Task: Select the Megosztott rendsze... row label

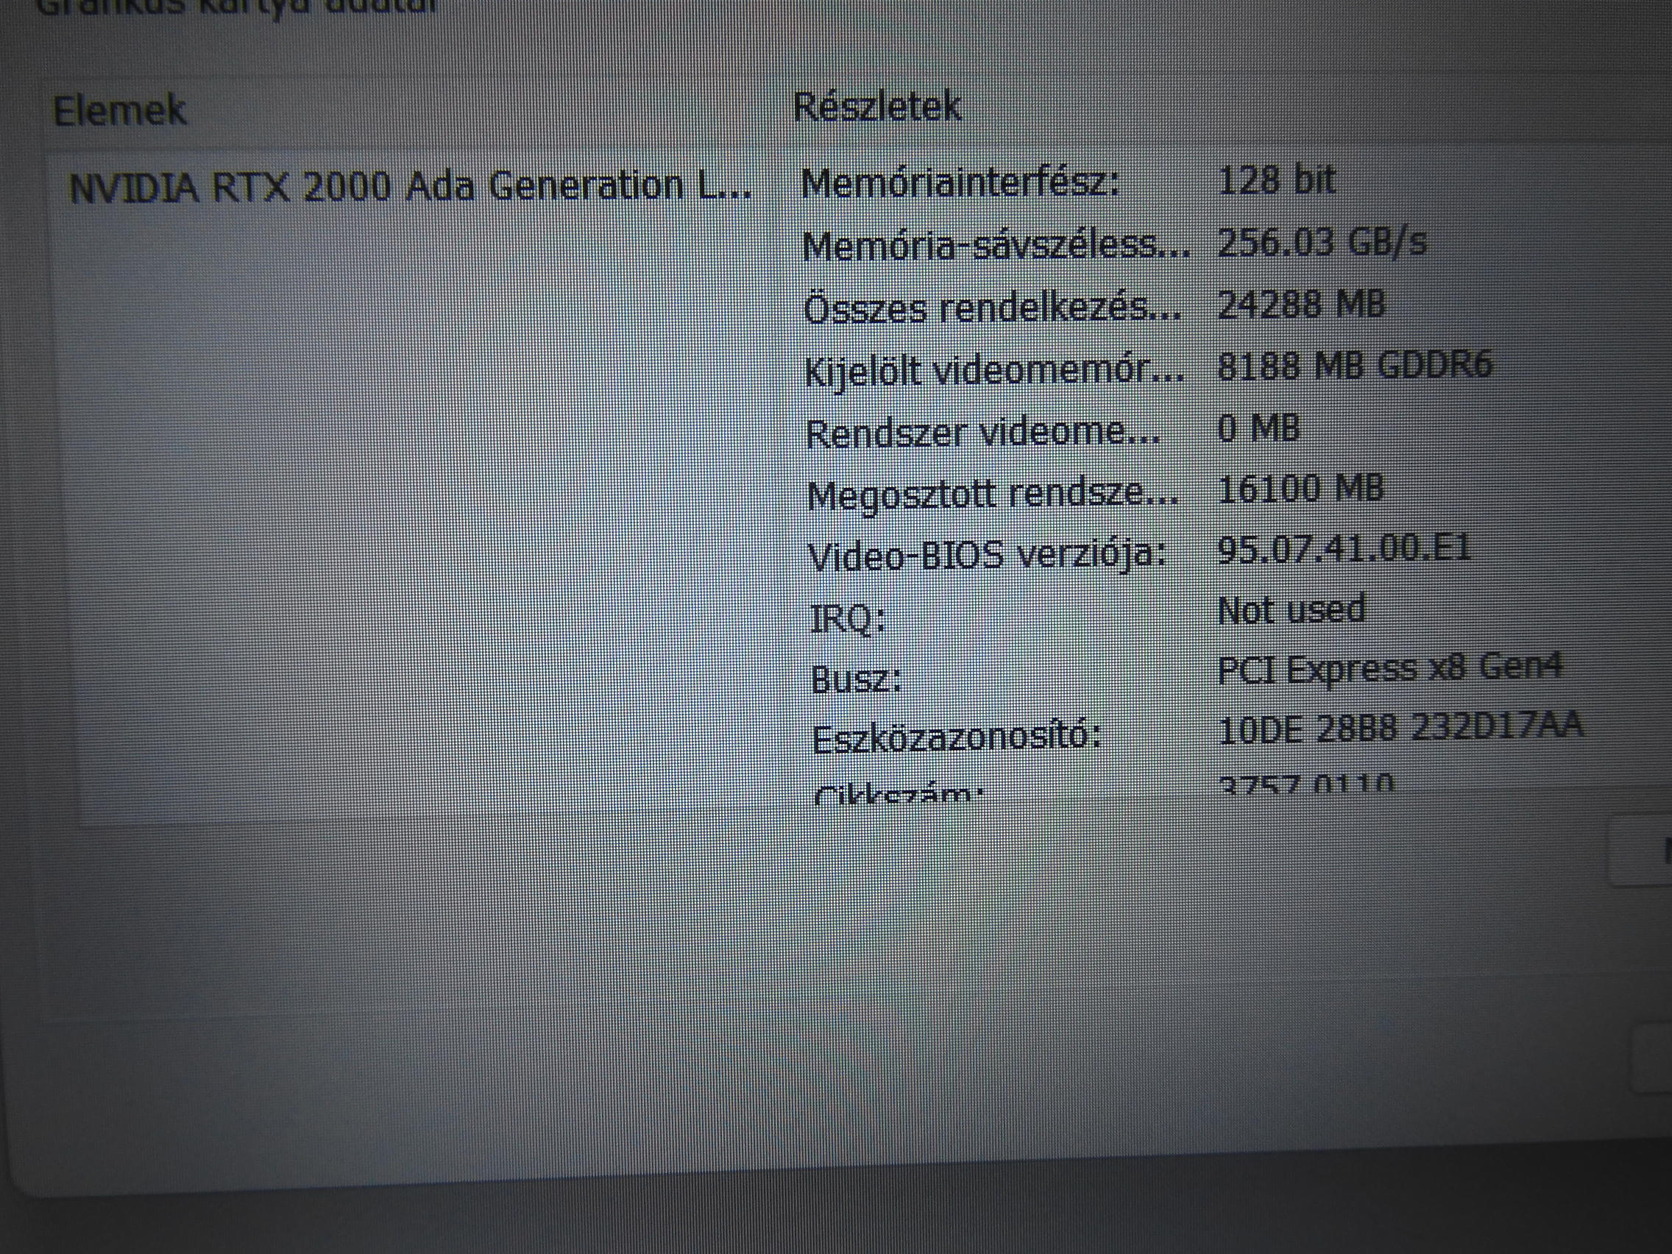Action: tap(992, 495)
